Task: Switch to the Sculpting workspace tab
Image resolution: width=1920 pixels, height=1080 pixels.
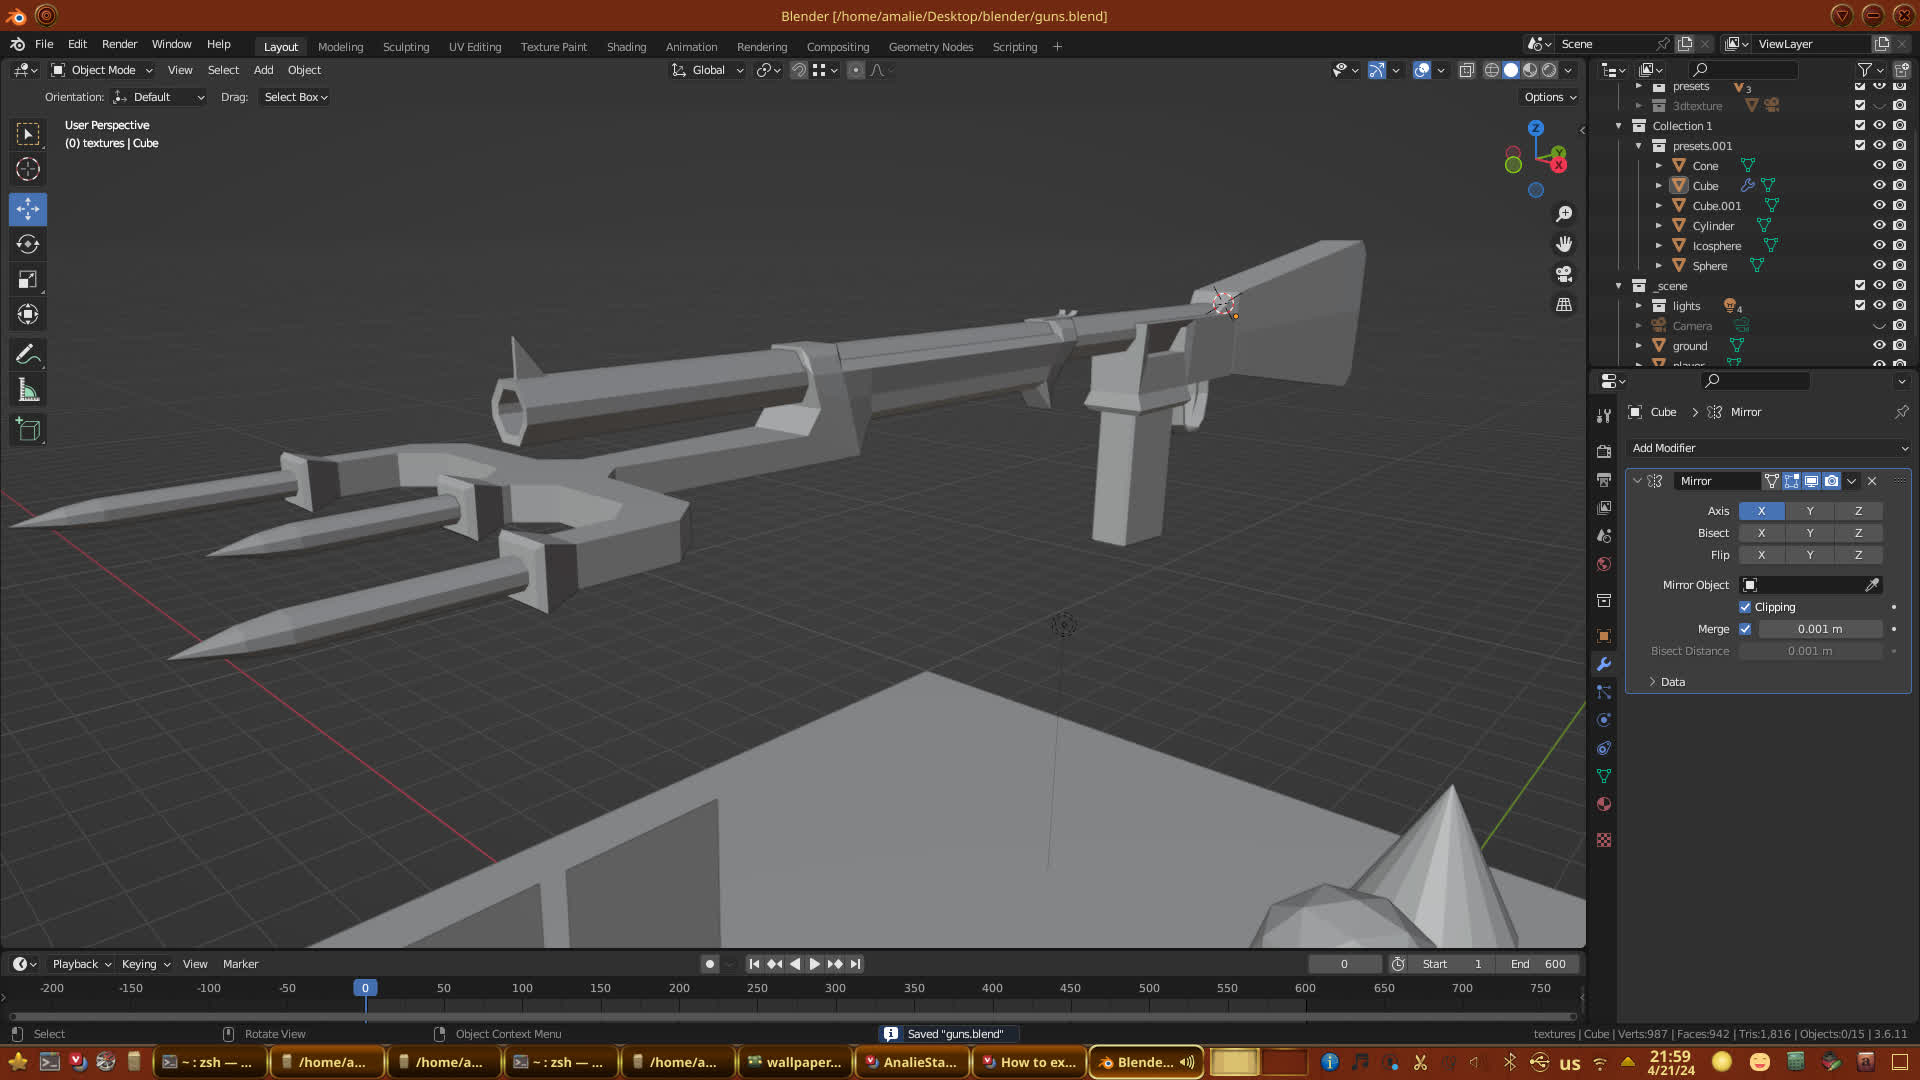Action: tap(405, 47)
